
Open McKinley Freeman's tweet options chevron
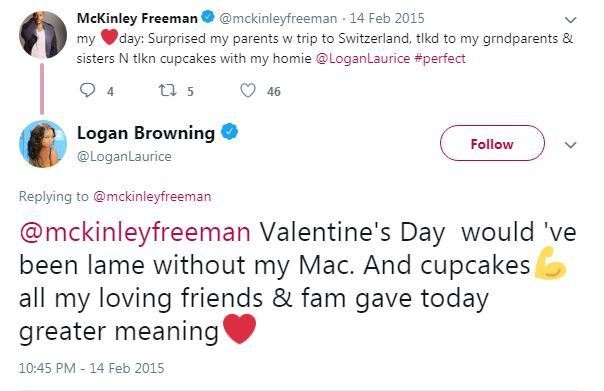point(570,19)
